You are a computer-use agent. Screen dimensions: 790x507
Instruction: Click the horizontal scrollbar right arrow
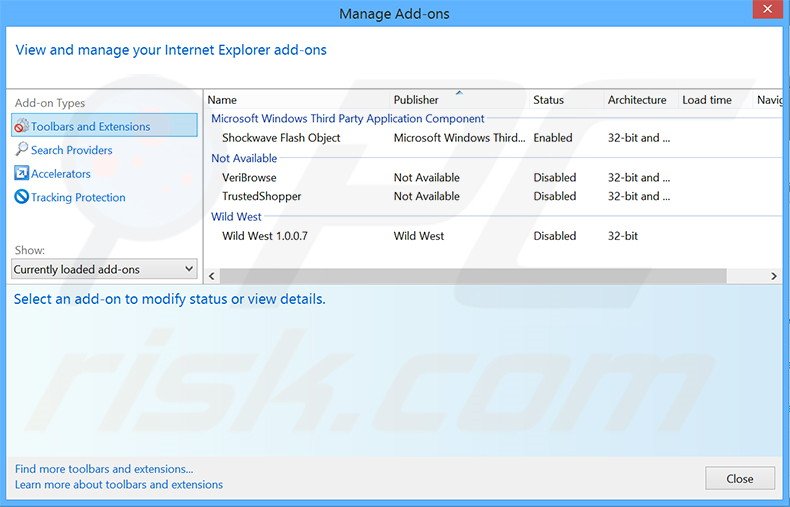[774, 276]
